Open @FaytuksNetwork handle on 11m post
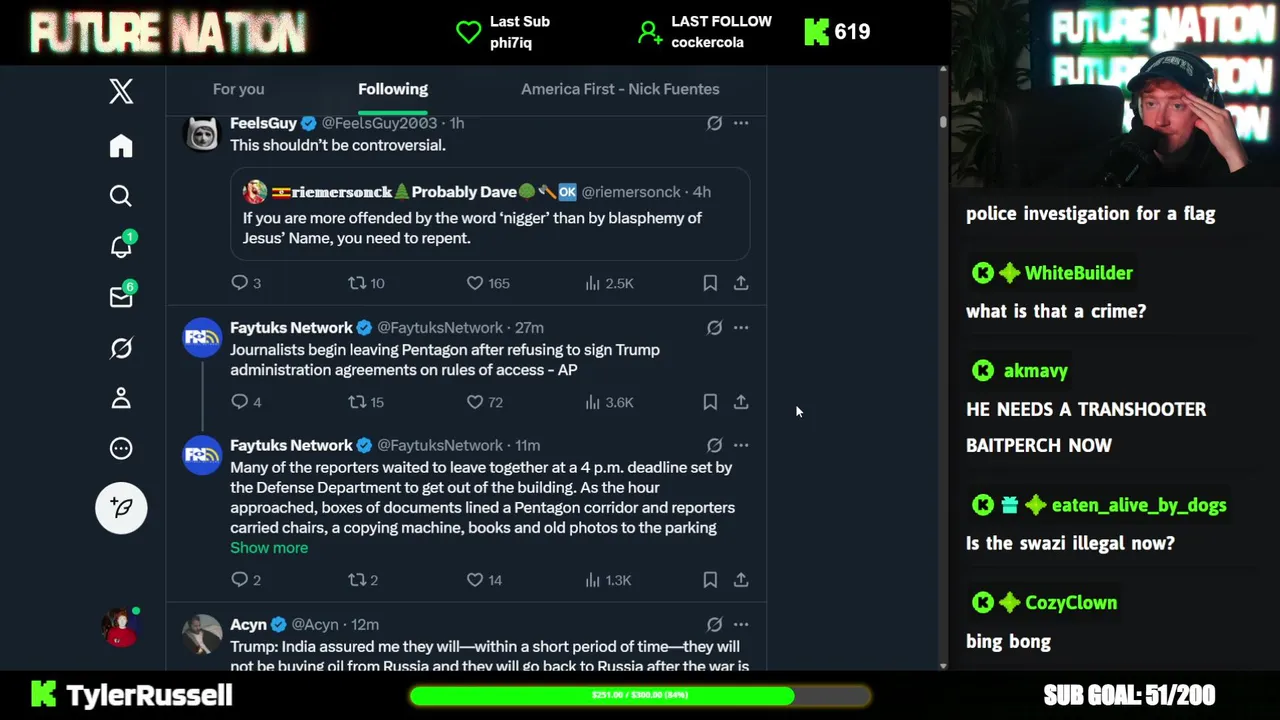The height and width of the screenshot is (720, 1280). click(440, 445)
